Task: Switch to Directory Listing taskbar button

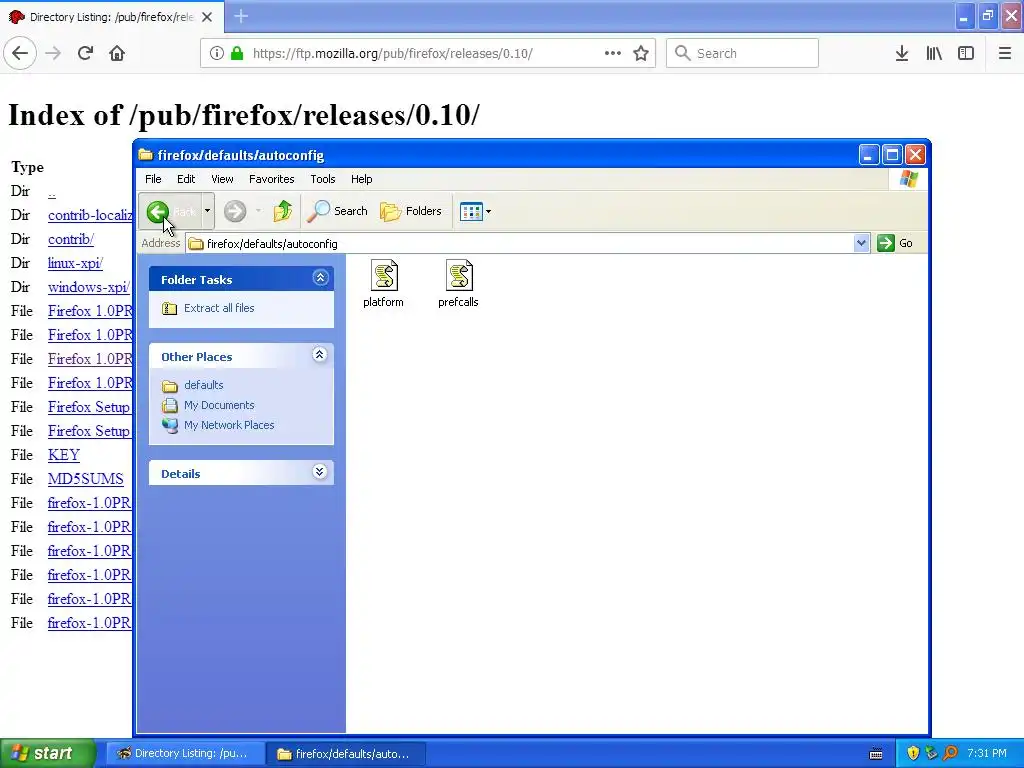Action: point(185,754)
